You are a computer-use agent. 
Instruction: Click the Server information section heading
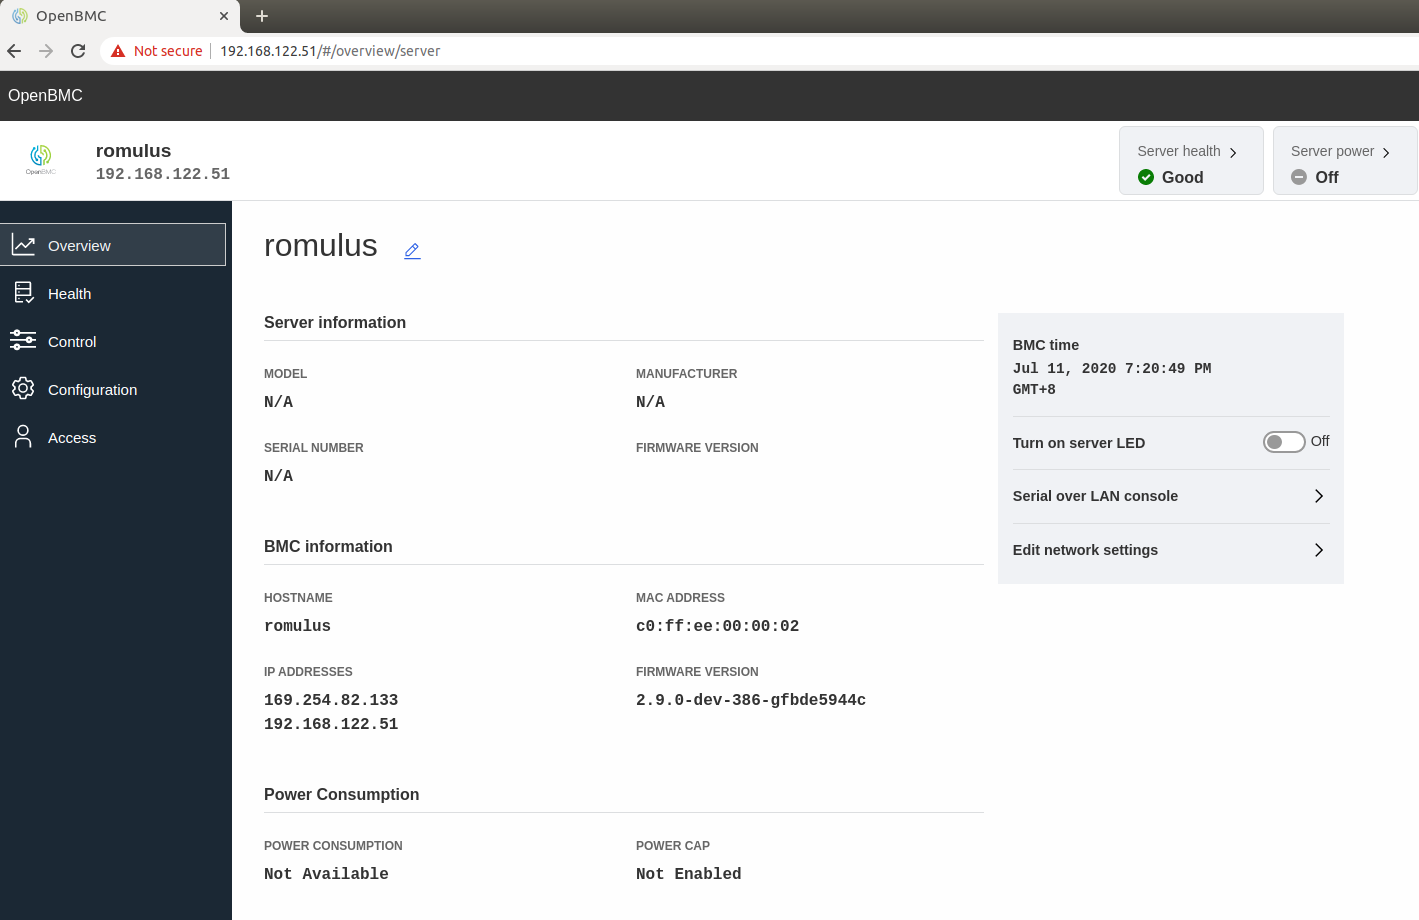click(x=335, y=322)
